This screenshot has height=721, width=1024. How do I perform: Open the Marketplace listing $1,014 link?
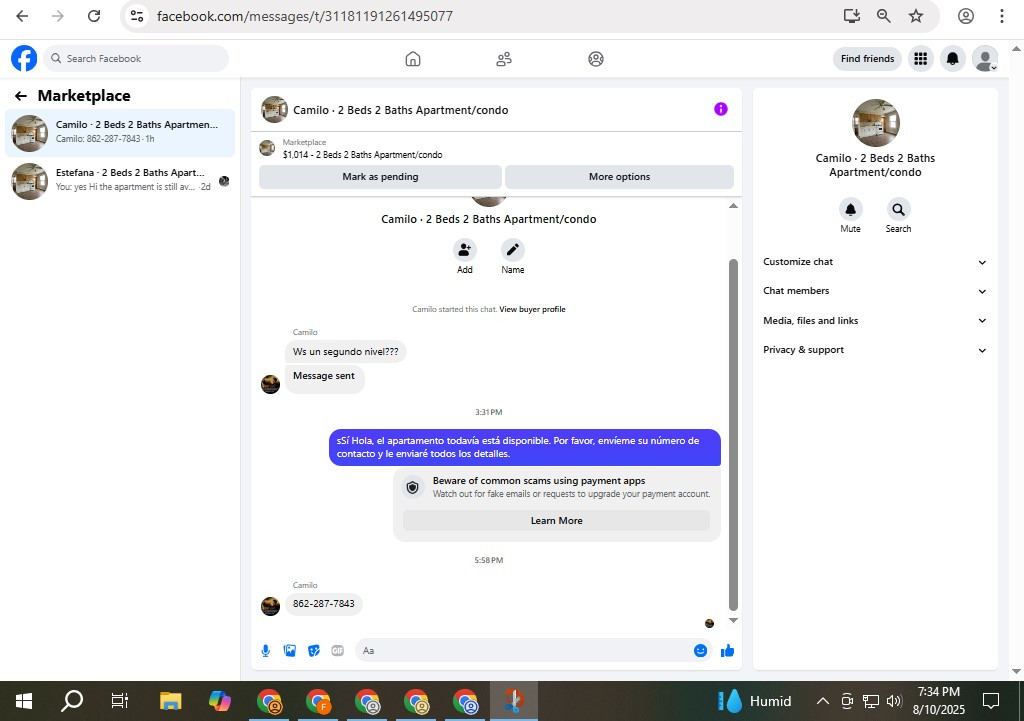[362, 155]
